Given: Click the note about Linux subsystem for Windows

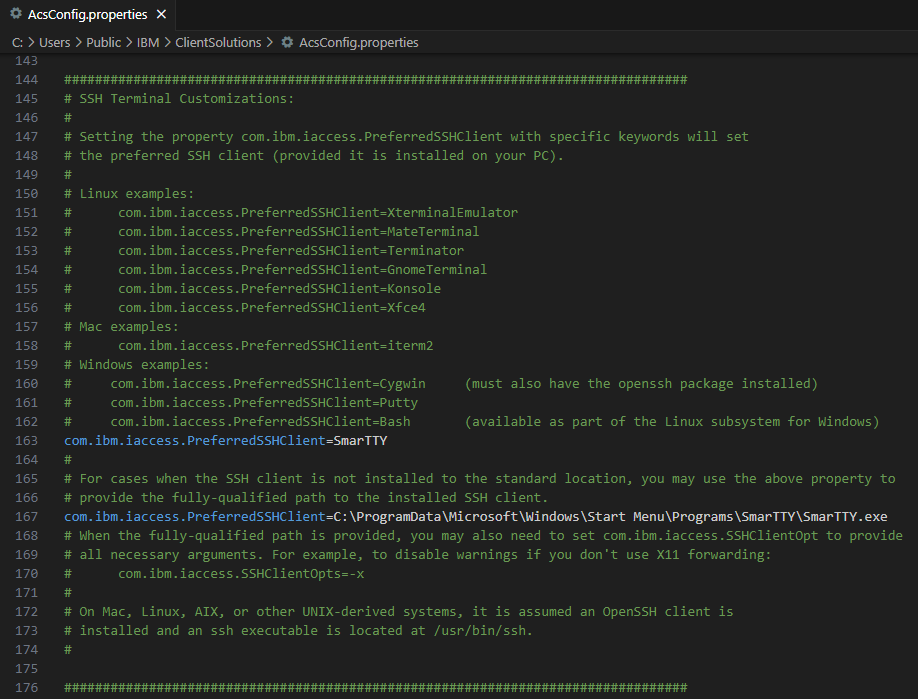Looking at the screenshot, I should (672, 422).
